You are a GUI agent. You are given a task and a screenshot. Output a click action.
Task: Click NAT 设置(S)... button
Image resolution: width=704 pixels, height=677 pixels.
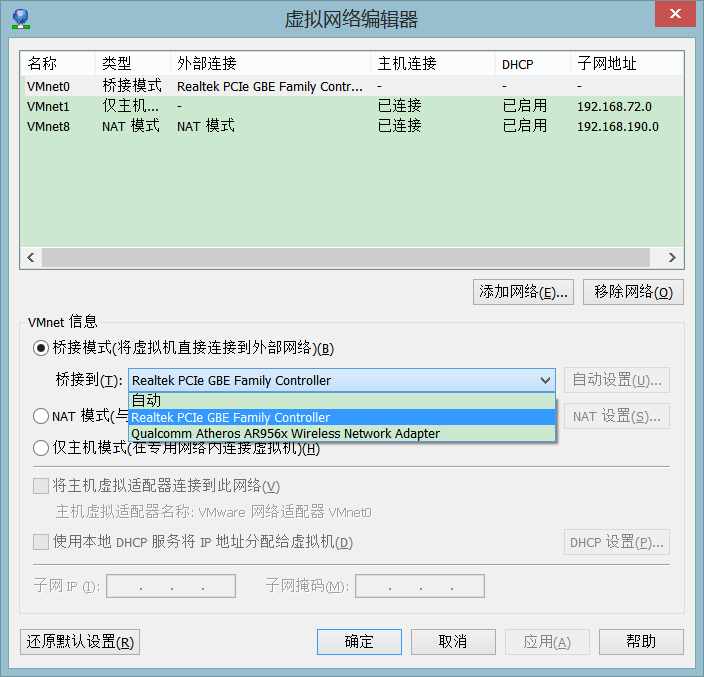coord(616,416)
